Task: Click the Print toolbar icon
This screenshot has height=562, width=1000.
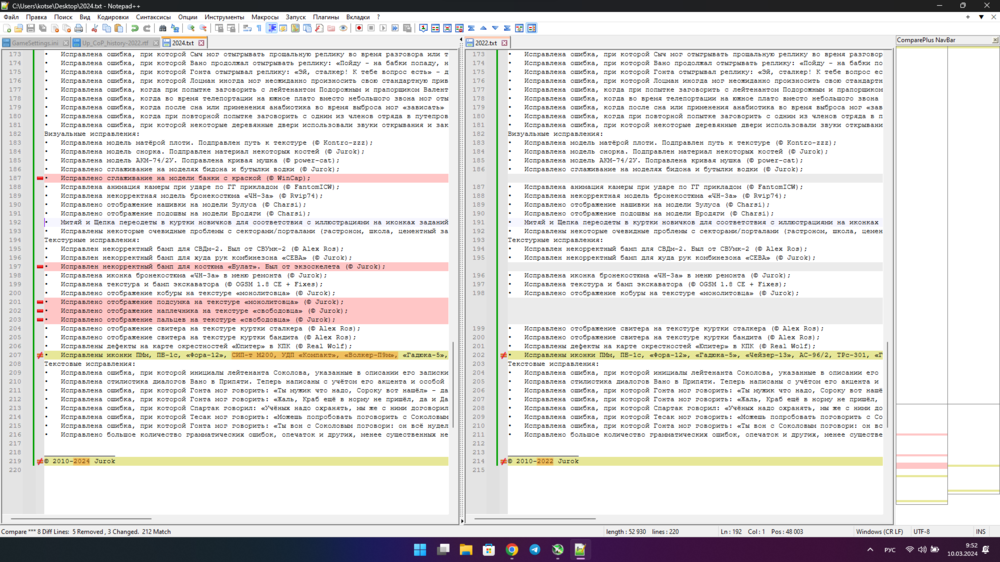Action: coord(80,28)
